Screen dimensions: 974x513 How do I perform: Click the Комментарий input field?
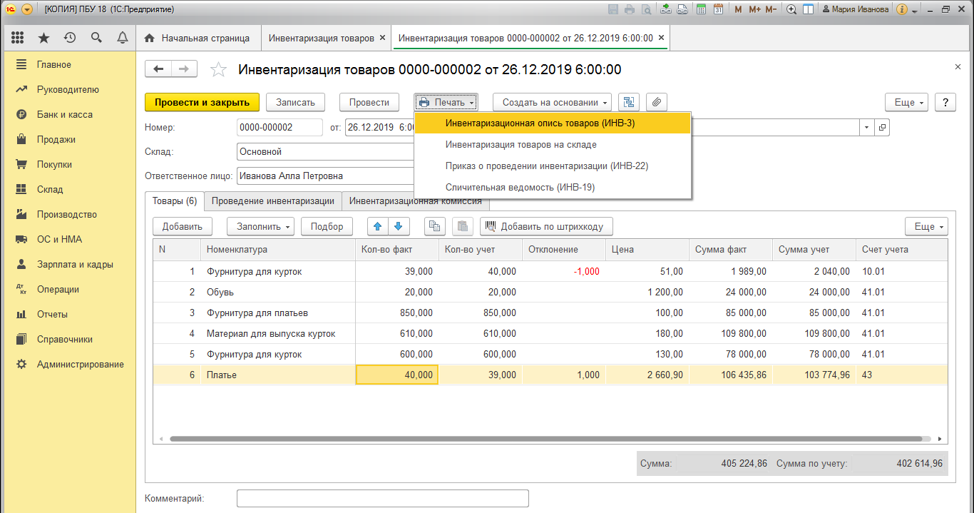382,498
